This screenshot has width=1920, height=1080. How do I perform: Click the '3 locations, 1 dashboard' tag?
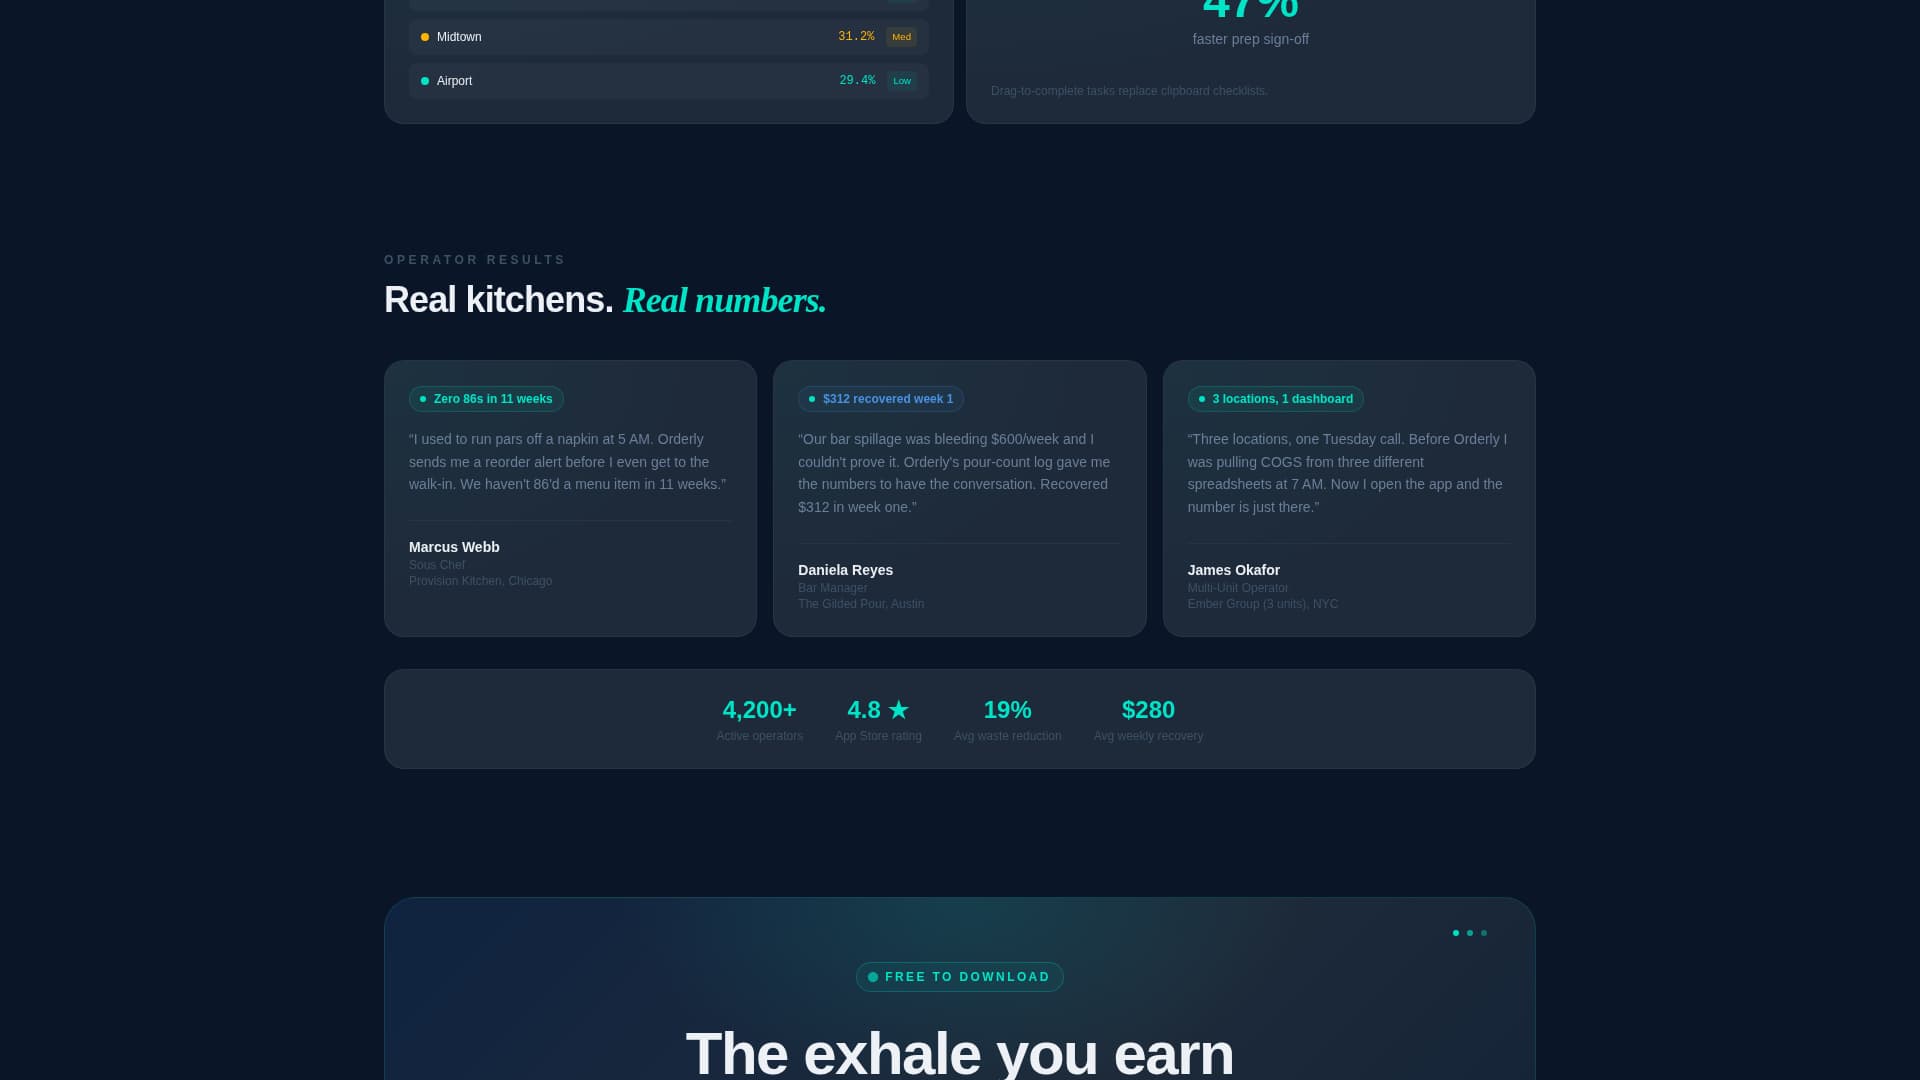1275,399
